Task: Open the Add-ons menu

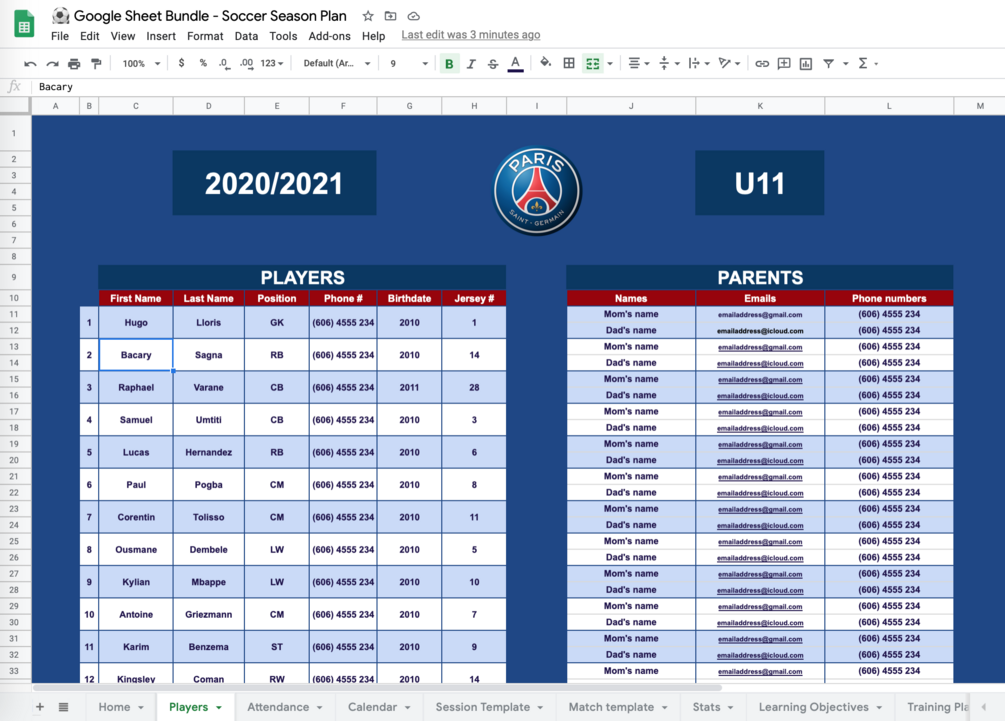Action: [x=329, y=36]
